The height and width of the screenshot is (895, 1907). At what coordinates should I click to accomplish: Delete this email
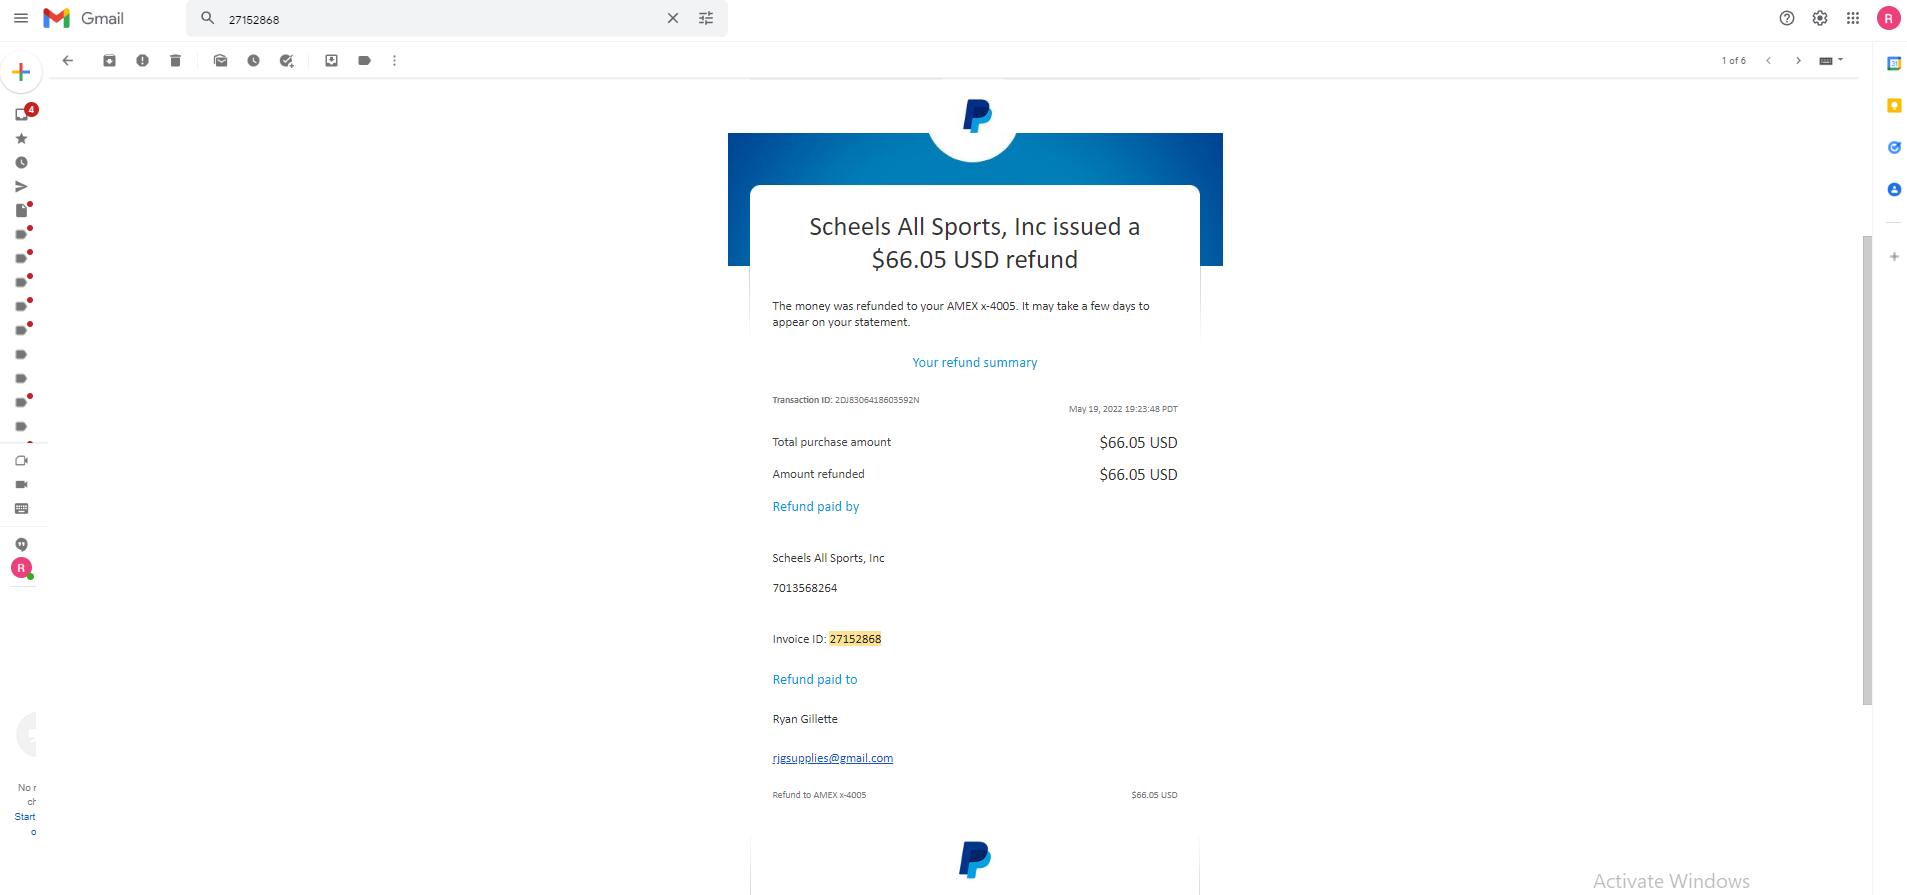coord(175,61)
